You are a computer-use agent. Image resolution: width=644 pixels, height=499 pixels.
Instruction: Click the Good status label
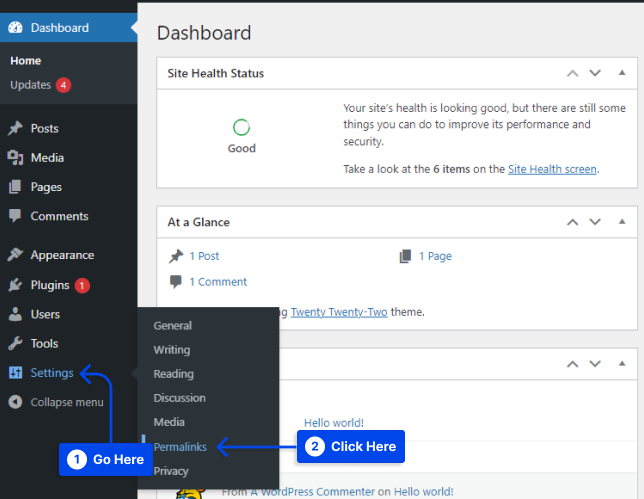(x=242, y=148)
